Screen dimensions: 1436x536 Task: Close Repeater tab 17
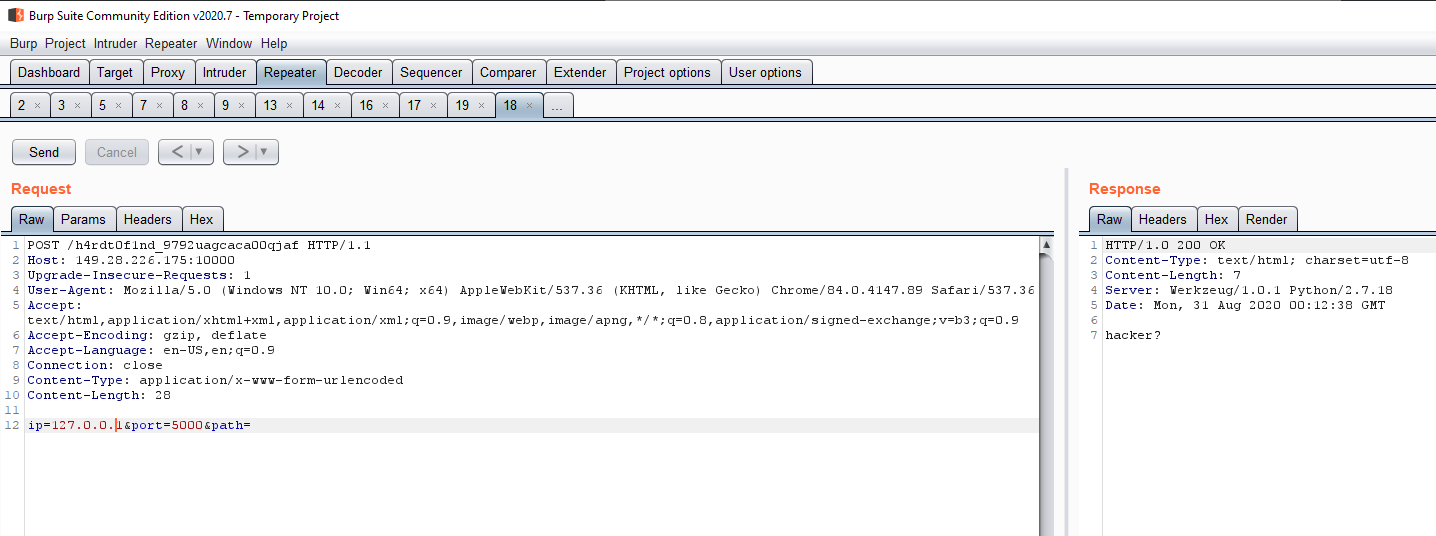click(x=434, y=105)
